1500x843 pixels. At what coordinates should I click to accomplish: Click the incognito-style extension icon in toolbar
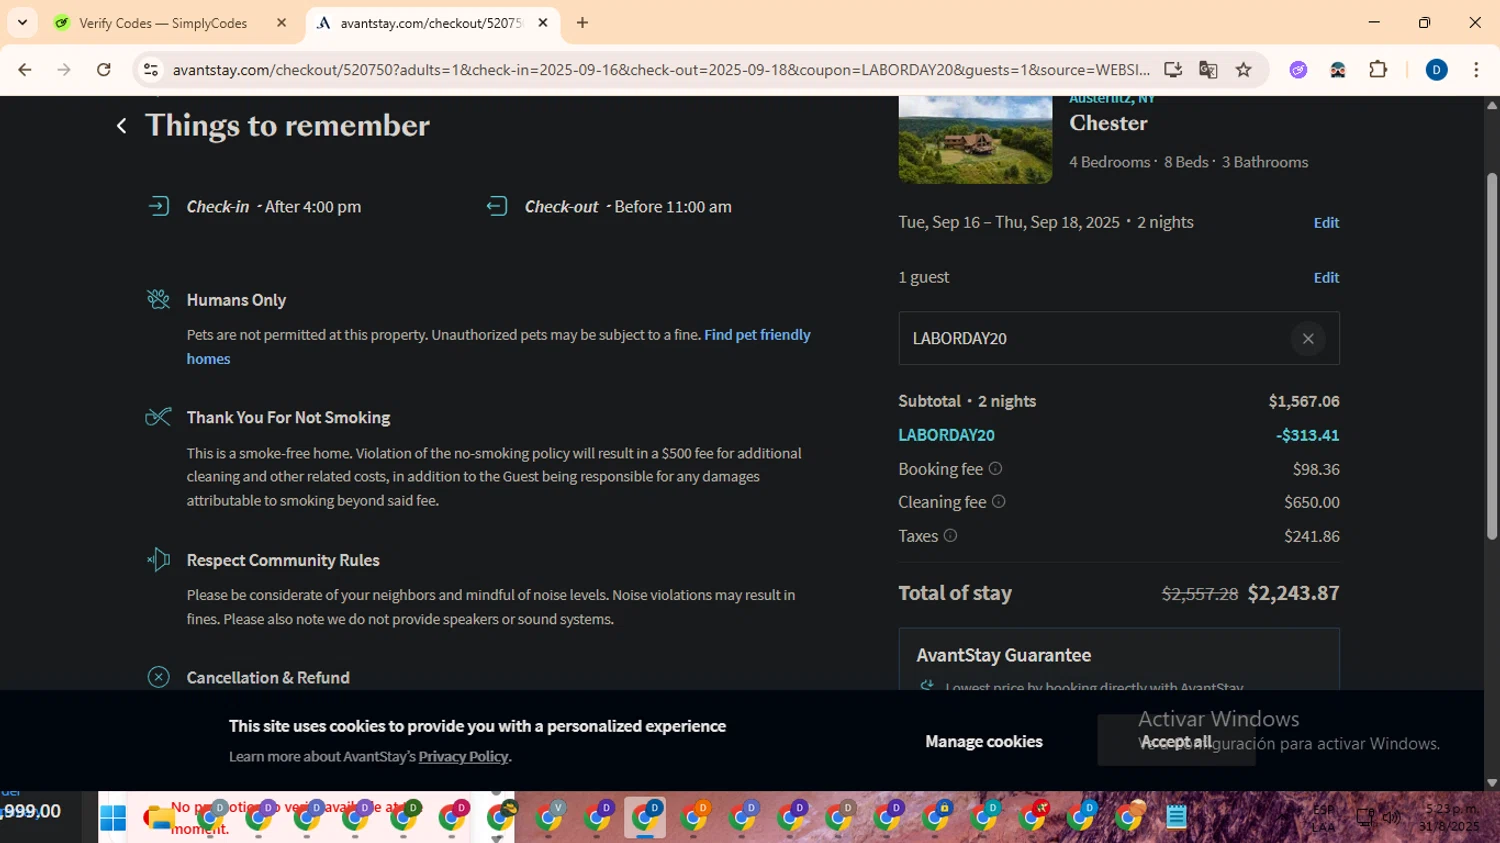tap(1338, 70)
